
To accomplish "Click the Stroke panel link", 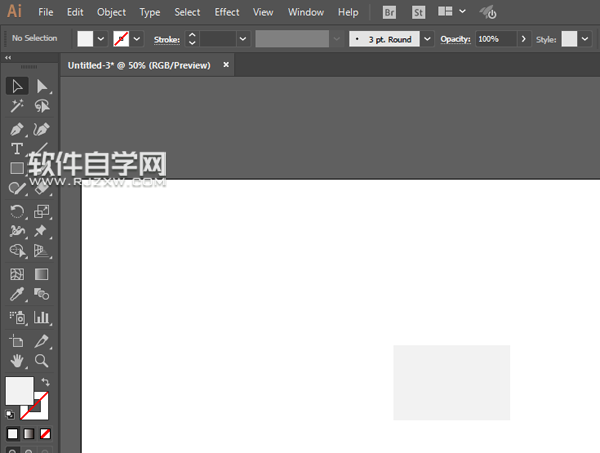I will tap(166, 39).
